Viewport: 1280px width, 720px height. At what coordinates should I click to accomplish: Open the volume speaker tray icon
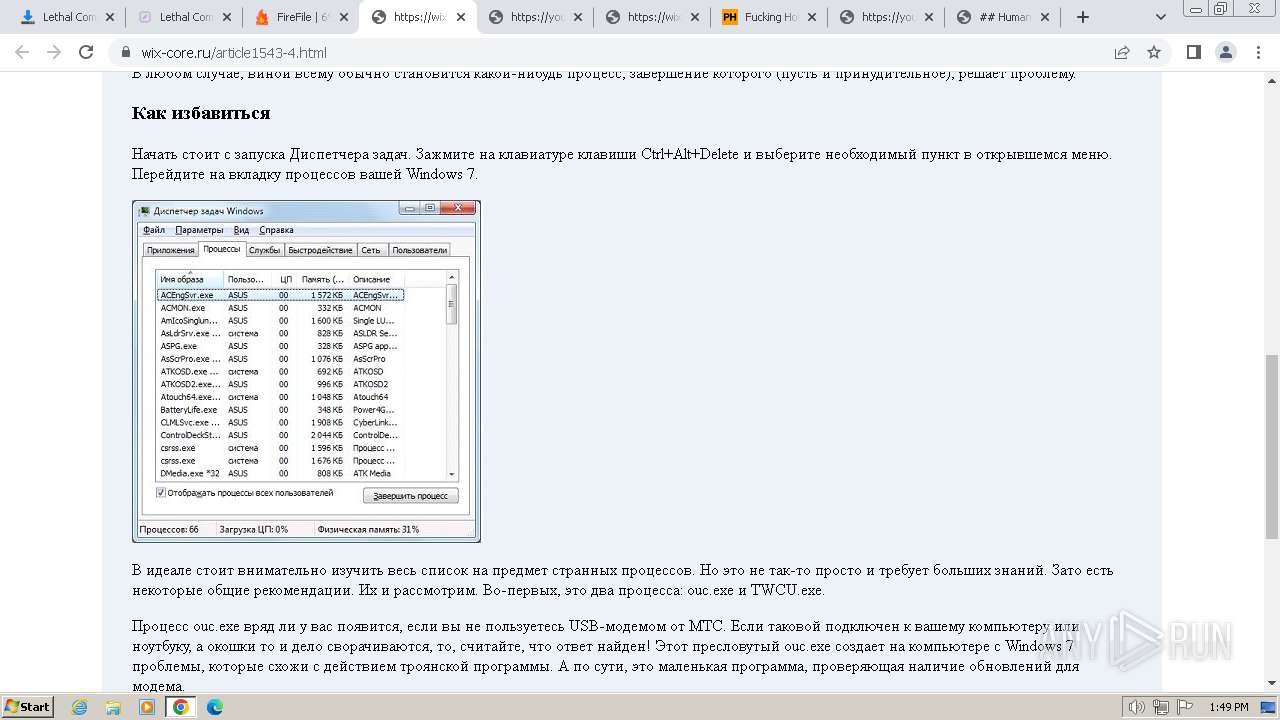[1137, 707]
